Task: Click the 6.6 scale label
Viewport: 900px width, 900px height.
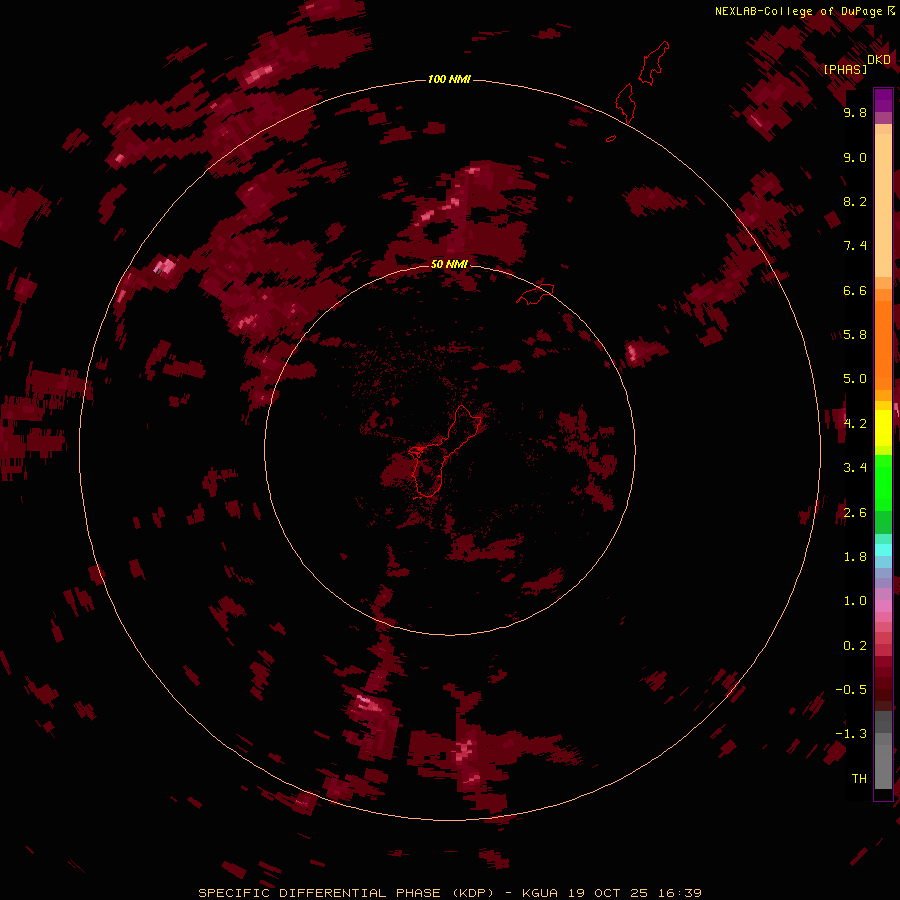Action: (855, 290)
